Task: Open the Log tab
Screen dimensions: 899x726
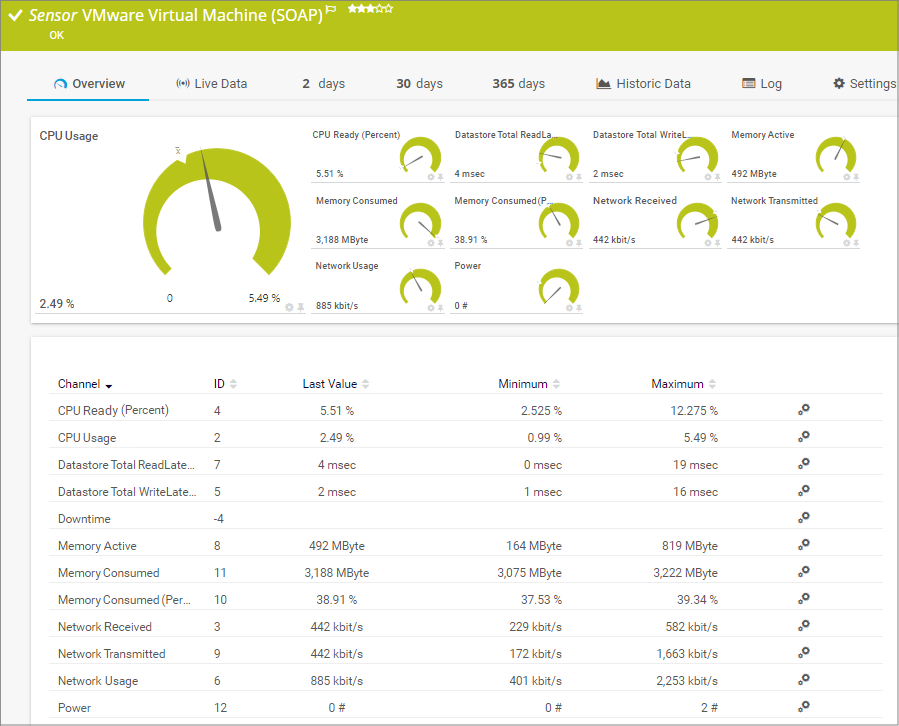Action: (x=762, y=84)
